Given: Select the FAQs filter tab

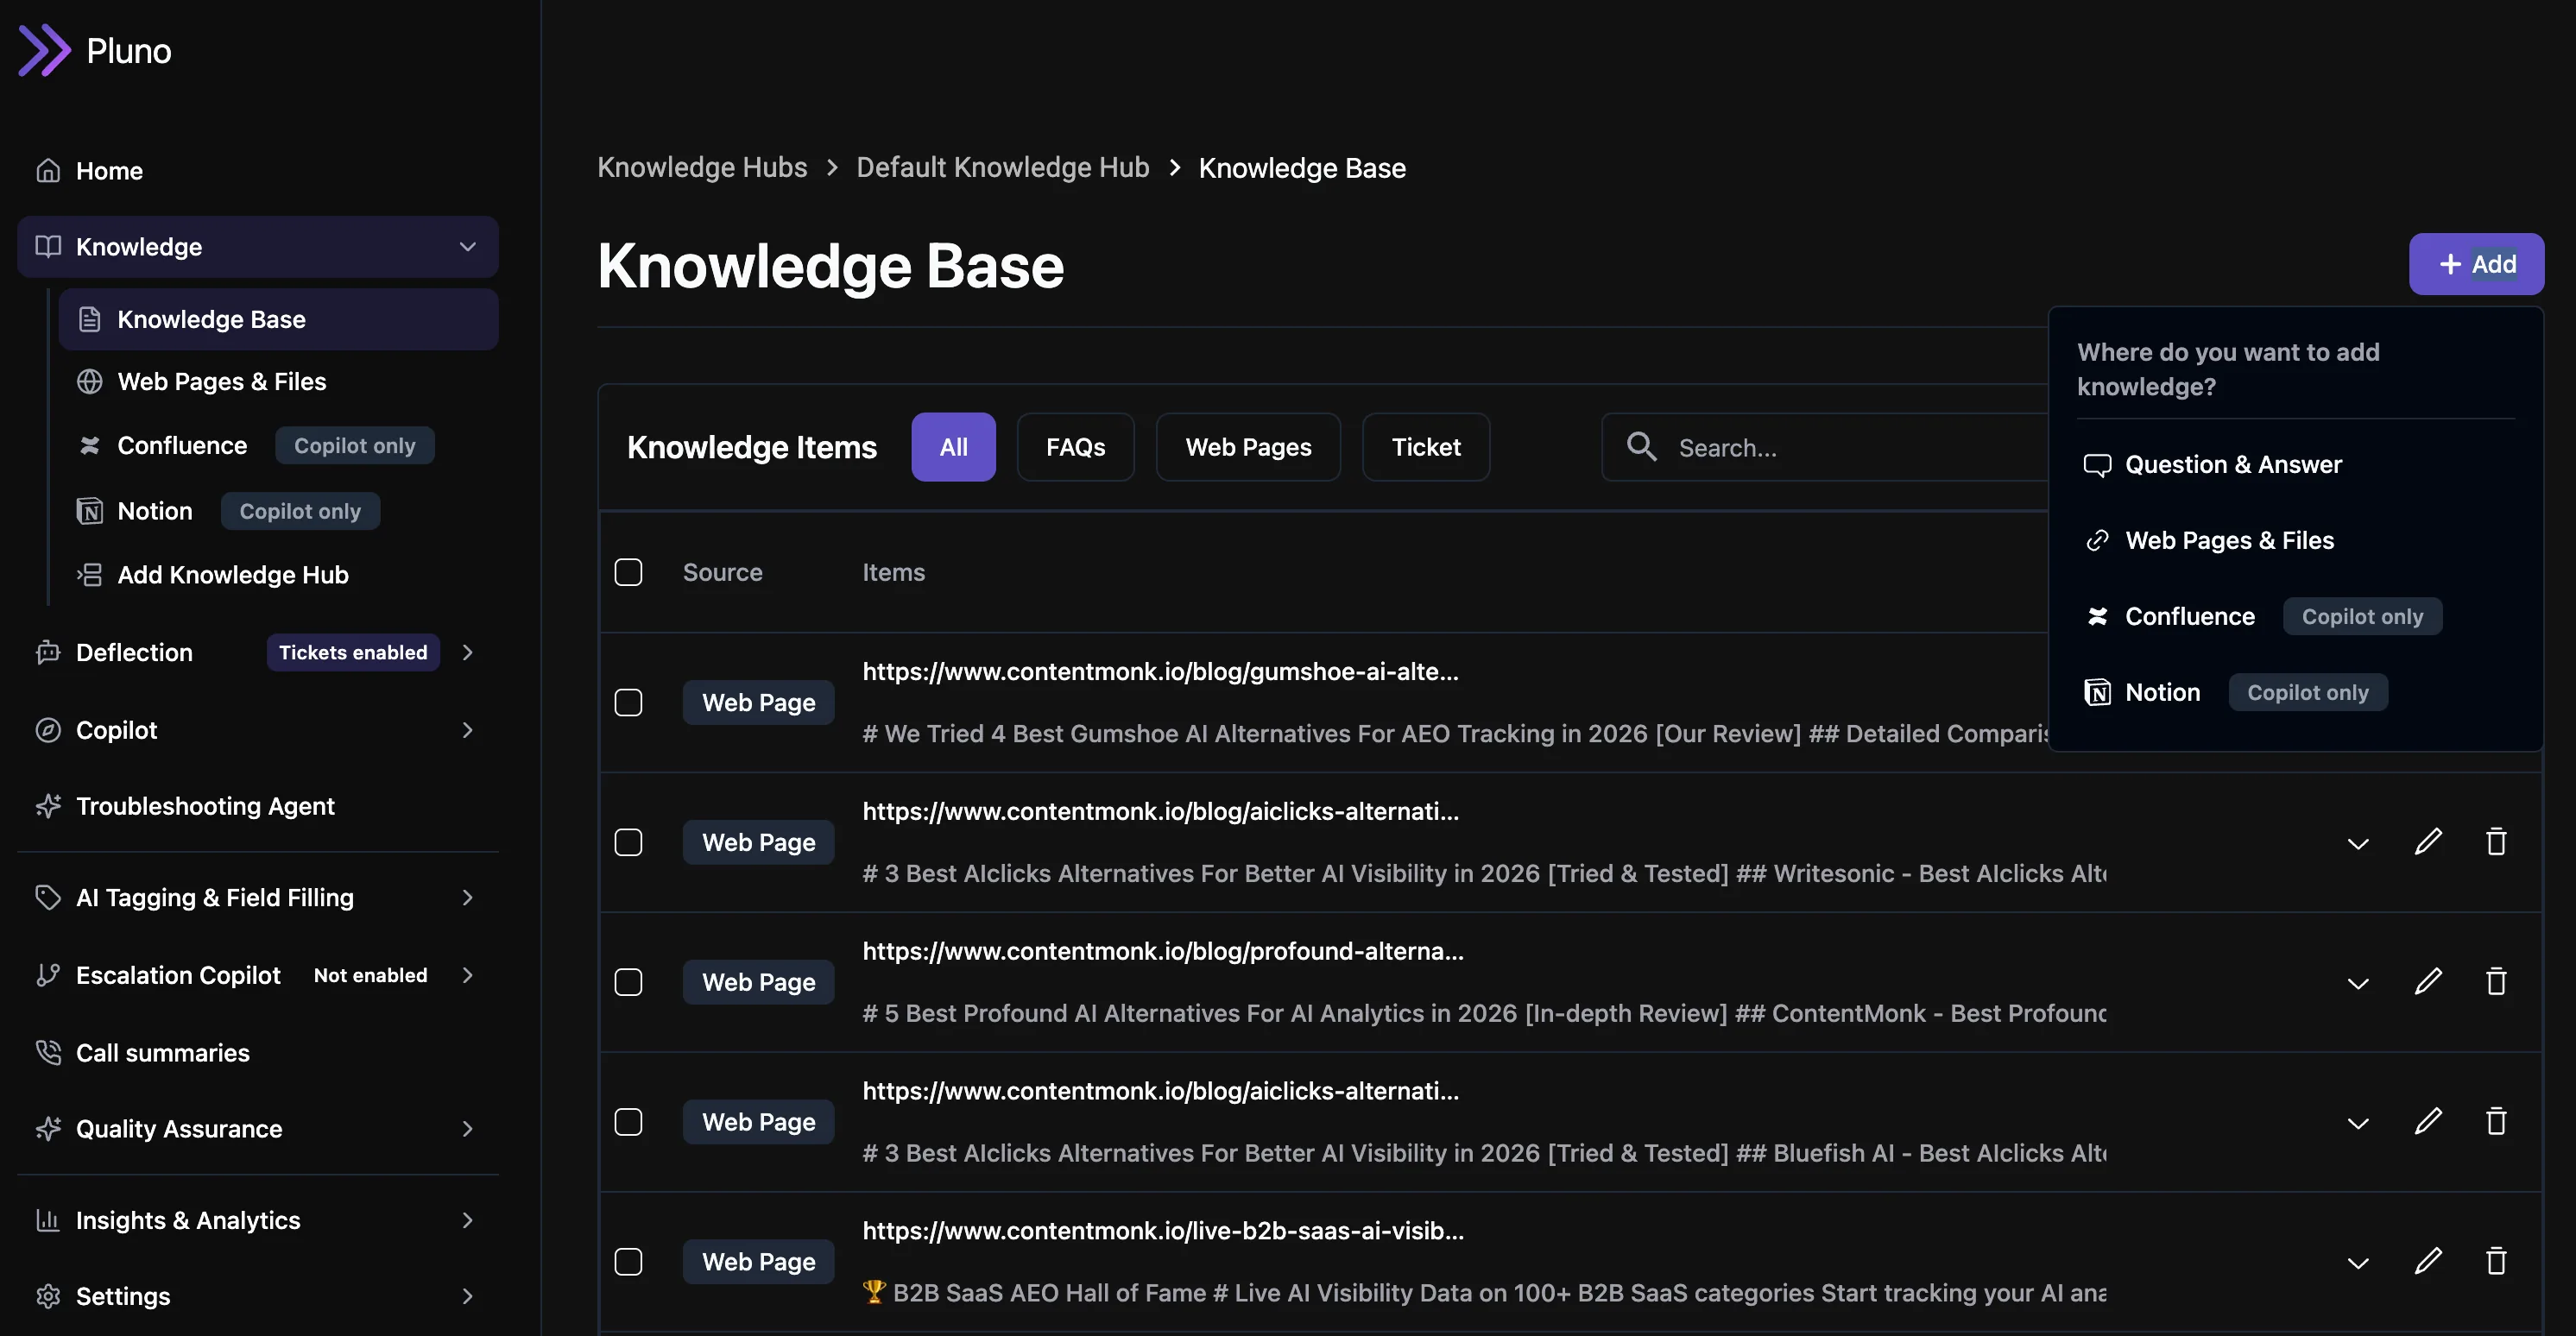Looking at the screenshot, I should tap(1076, 447).
